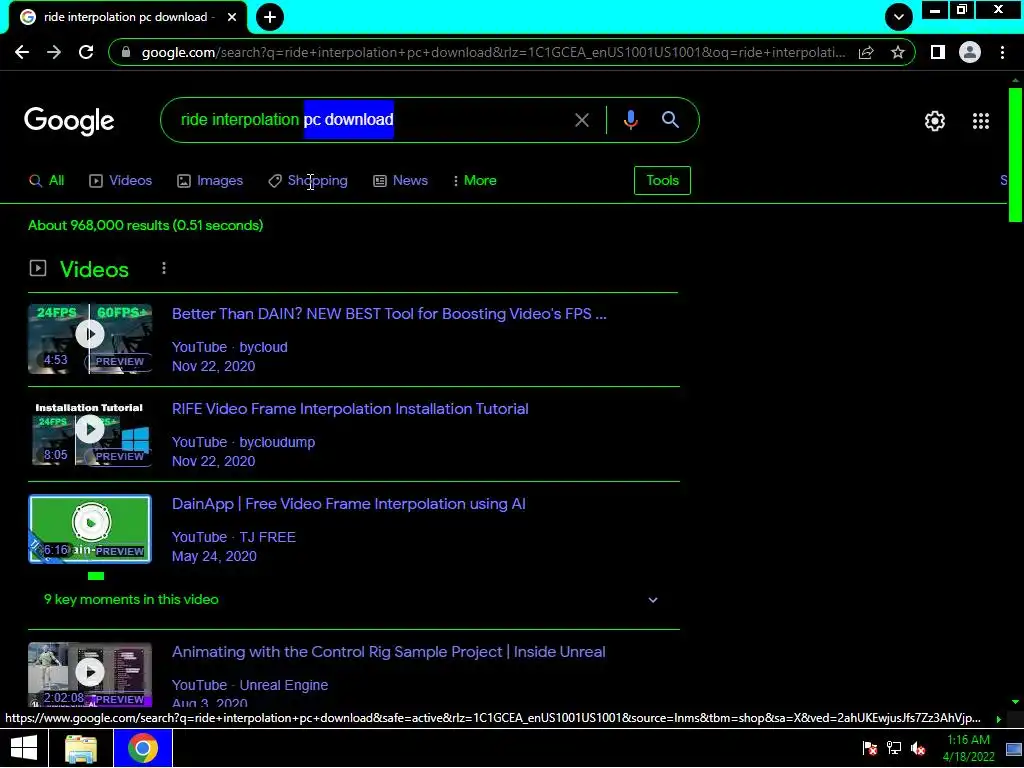Go to Google homepage via logo
Screen dimensions: 1024x768
(69, 121)
